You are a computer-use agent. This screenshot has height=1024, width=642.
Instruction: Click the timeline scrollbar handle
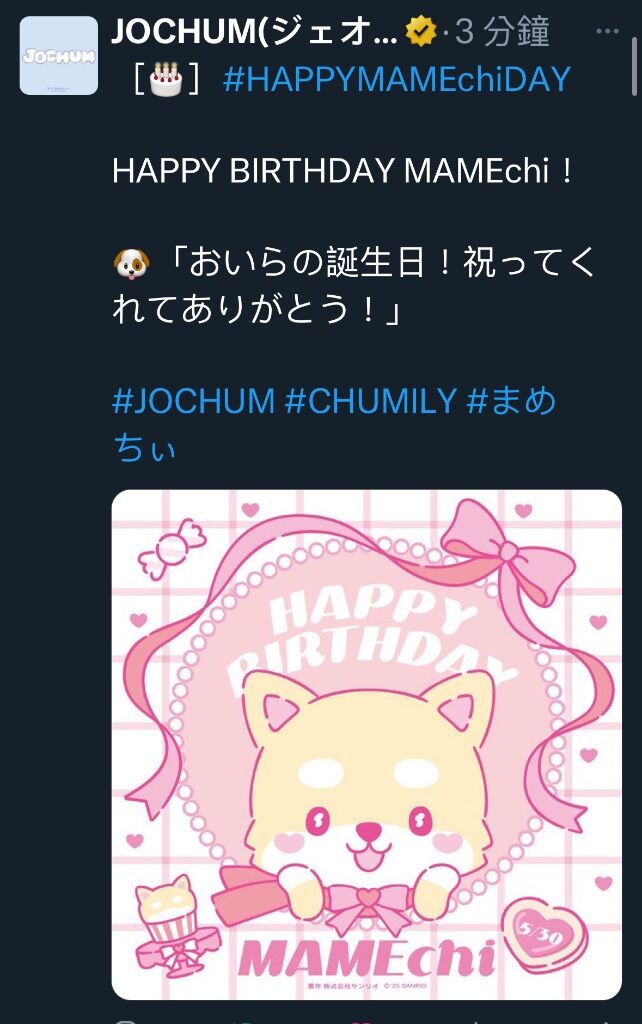[634, 65]
